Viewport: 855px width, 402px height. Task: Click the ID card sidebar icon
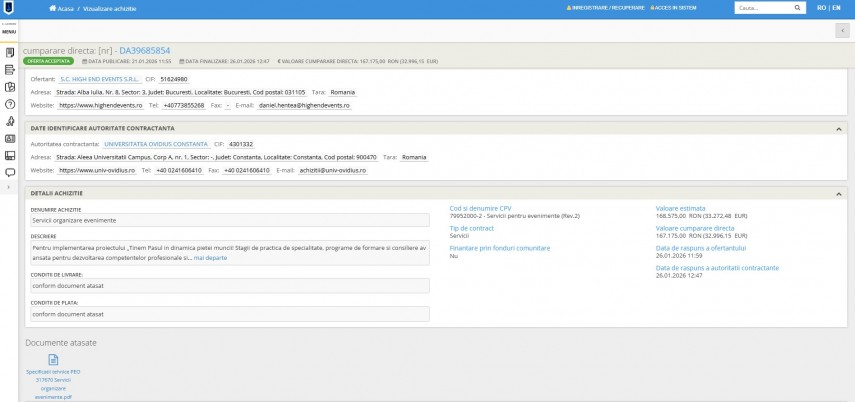click(x=9, y=138)
